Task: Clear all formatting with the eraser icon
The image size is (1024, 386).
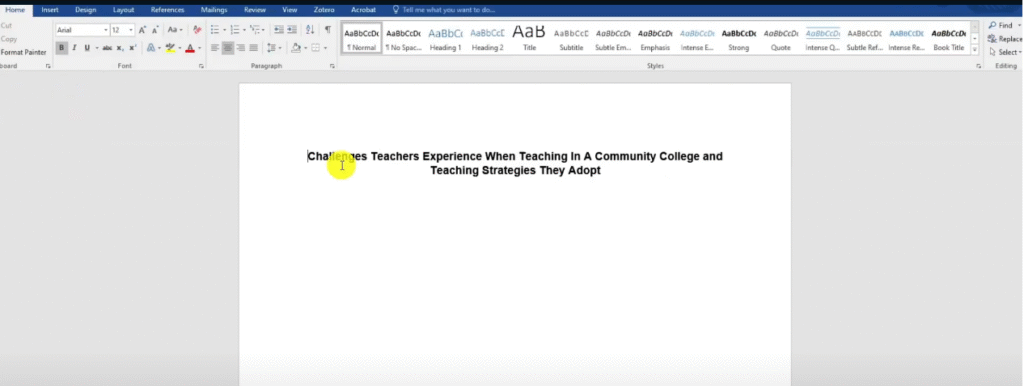Action: (x=197, y=30)
